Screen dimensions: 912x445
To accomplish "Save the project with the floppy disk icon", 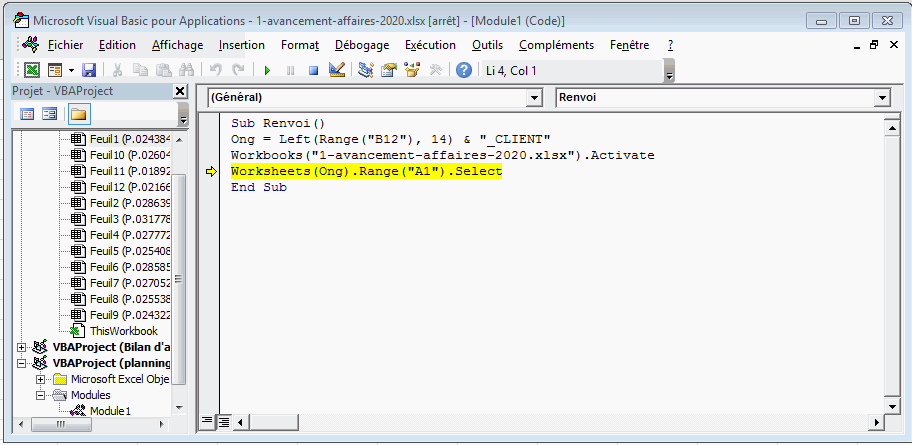I will 89,70.
